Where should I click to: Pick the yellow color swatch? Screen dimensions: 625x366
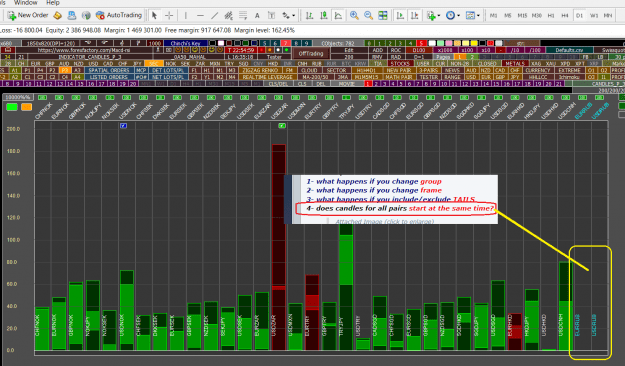(474, 43)
